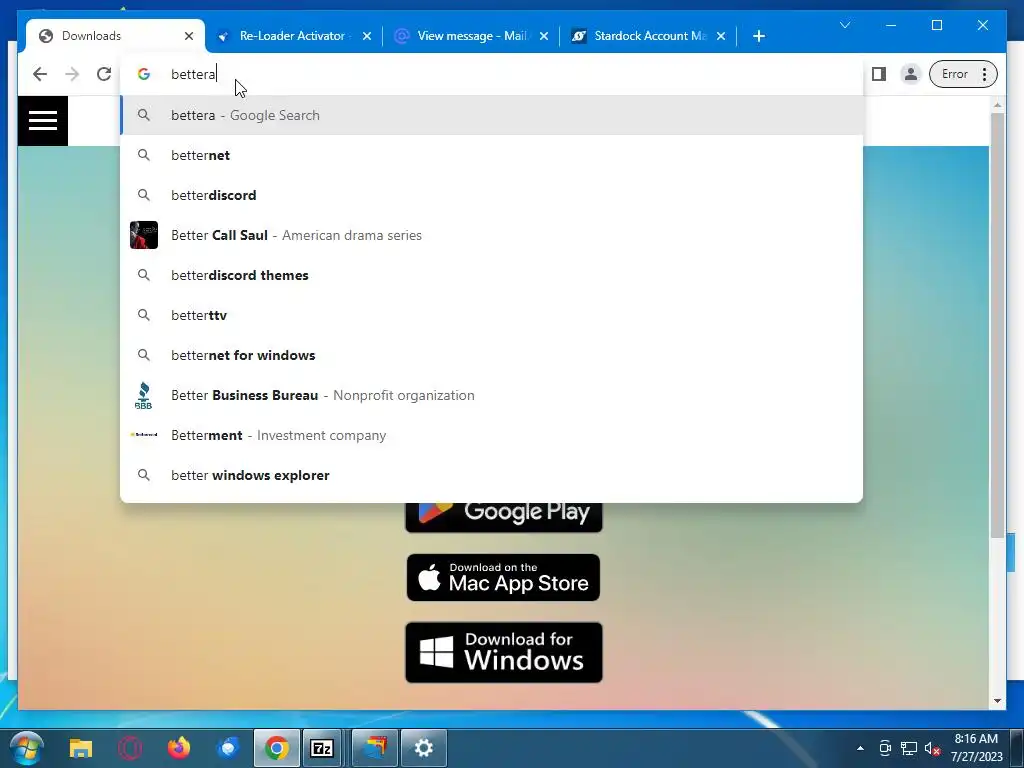Switch to View message Mail tab
The width and height of the screenshot is (1024, 768).
pos(472,36)
